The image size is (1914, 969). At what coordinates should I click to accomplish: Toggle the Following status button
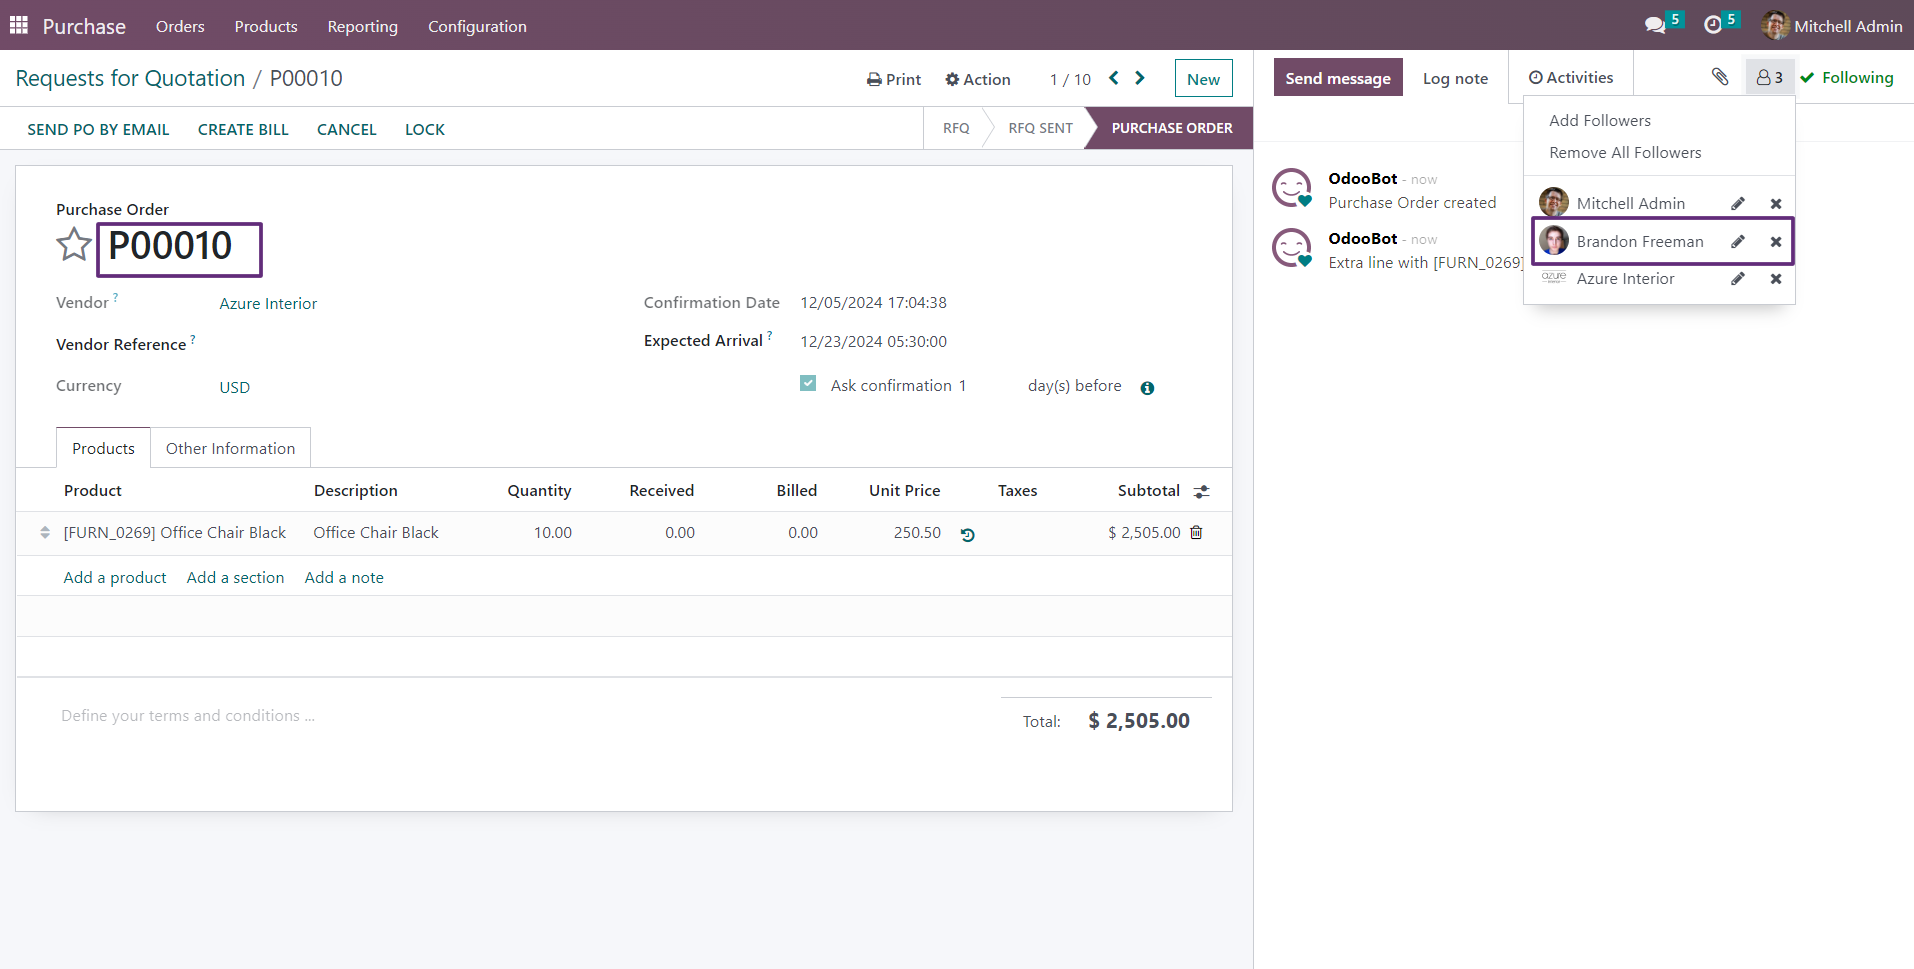pos(1847,77)
